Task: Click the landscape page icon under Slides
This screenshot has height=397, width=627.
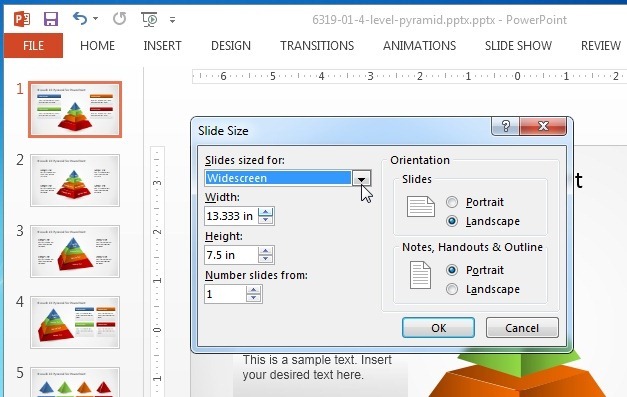Action: [421, 206]
